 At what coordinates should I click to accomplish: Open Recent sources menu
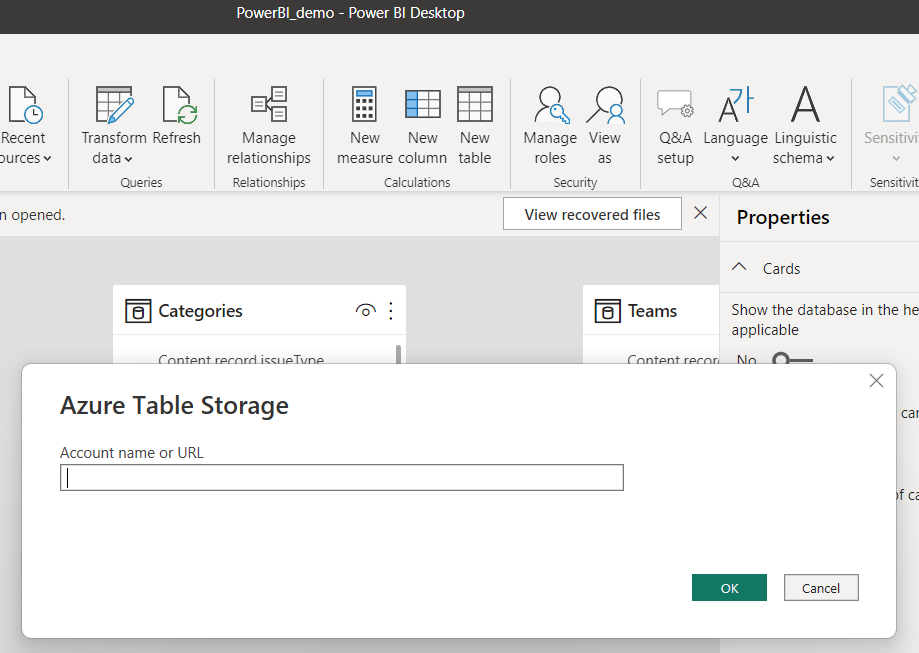point(23,125)
